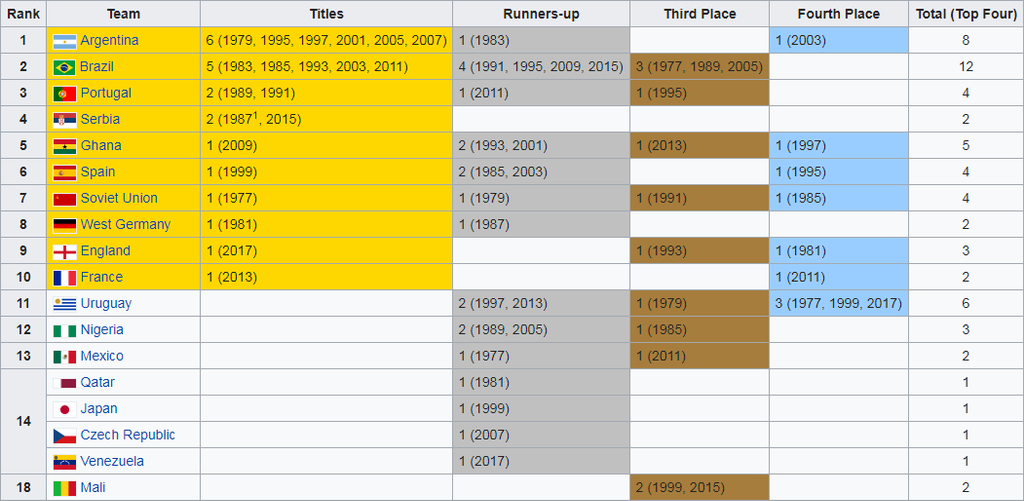Open the France team link
Viewport: 1024px width, 501px height.
[x=101, y=277]
